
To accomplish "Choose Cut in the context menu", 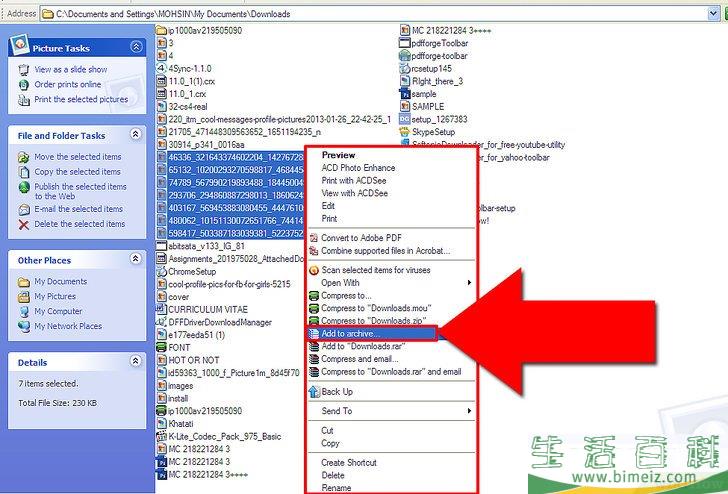I will tap(327, 430).
